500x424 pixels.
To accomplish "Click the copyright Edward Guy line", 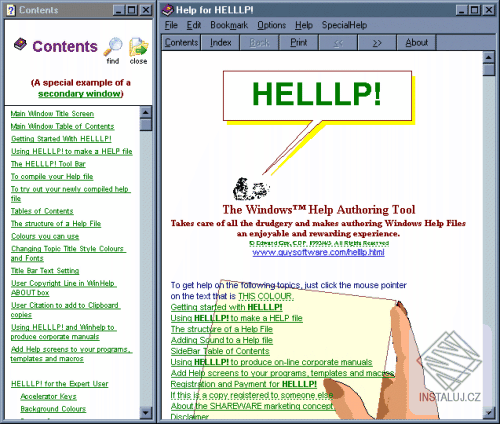I will (319, 243).
